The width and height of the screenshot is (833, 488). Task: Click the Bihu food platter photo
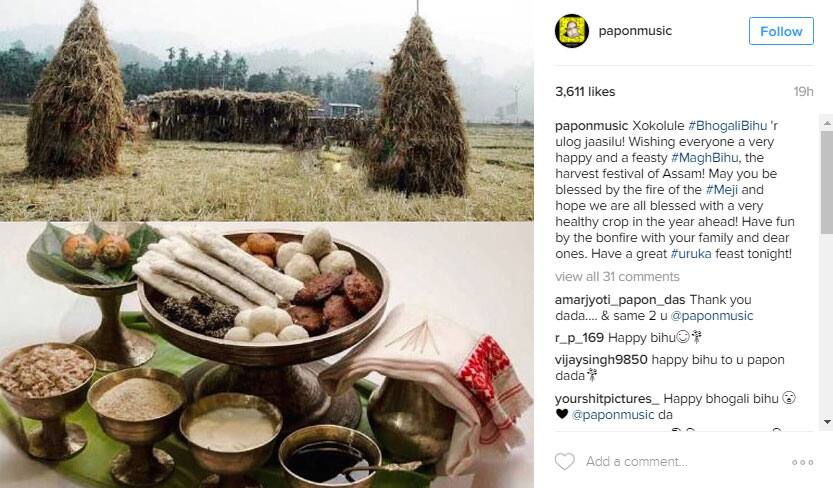pyautogui.click(x=267, y=354)
